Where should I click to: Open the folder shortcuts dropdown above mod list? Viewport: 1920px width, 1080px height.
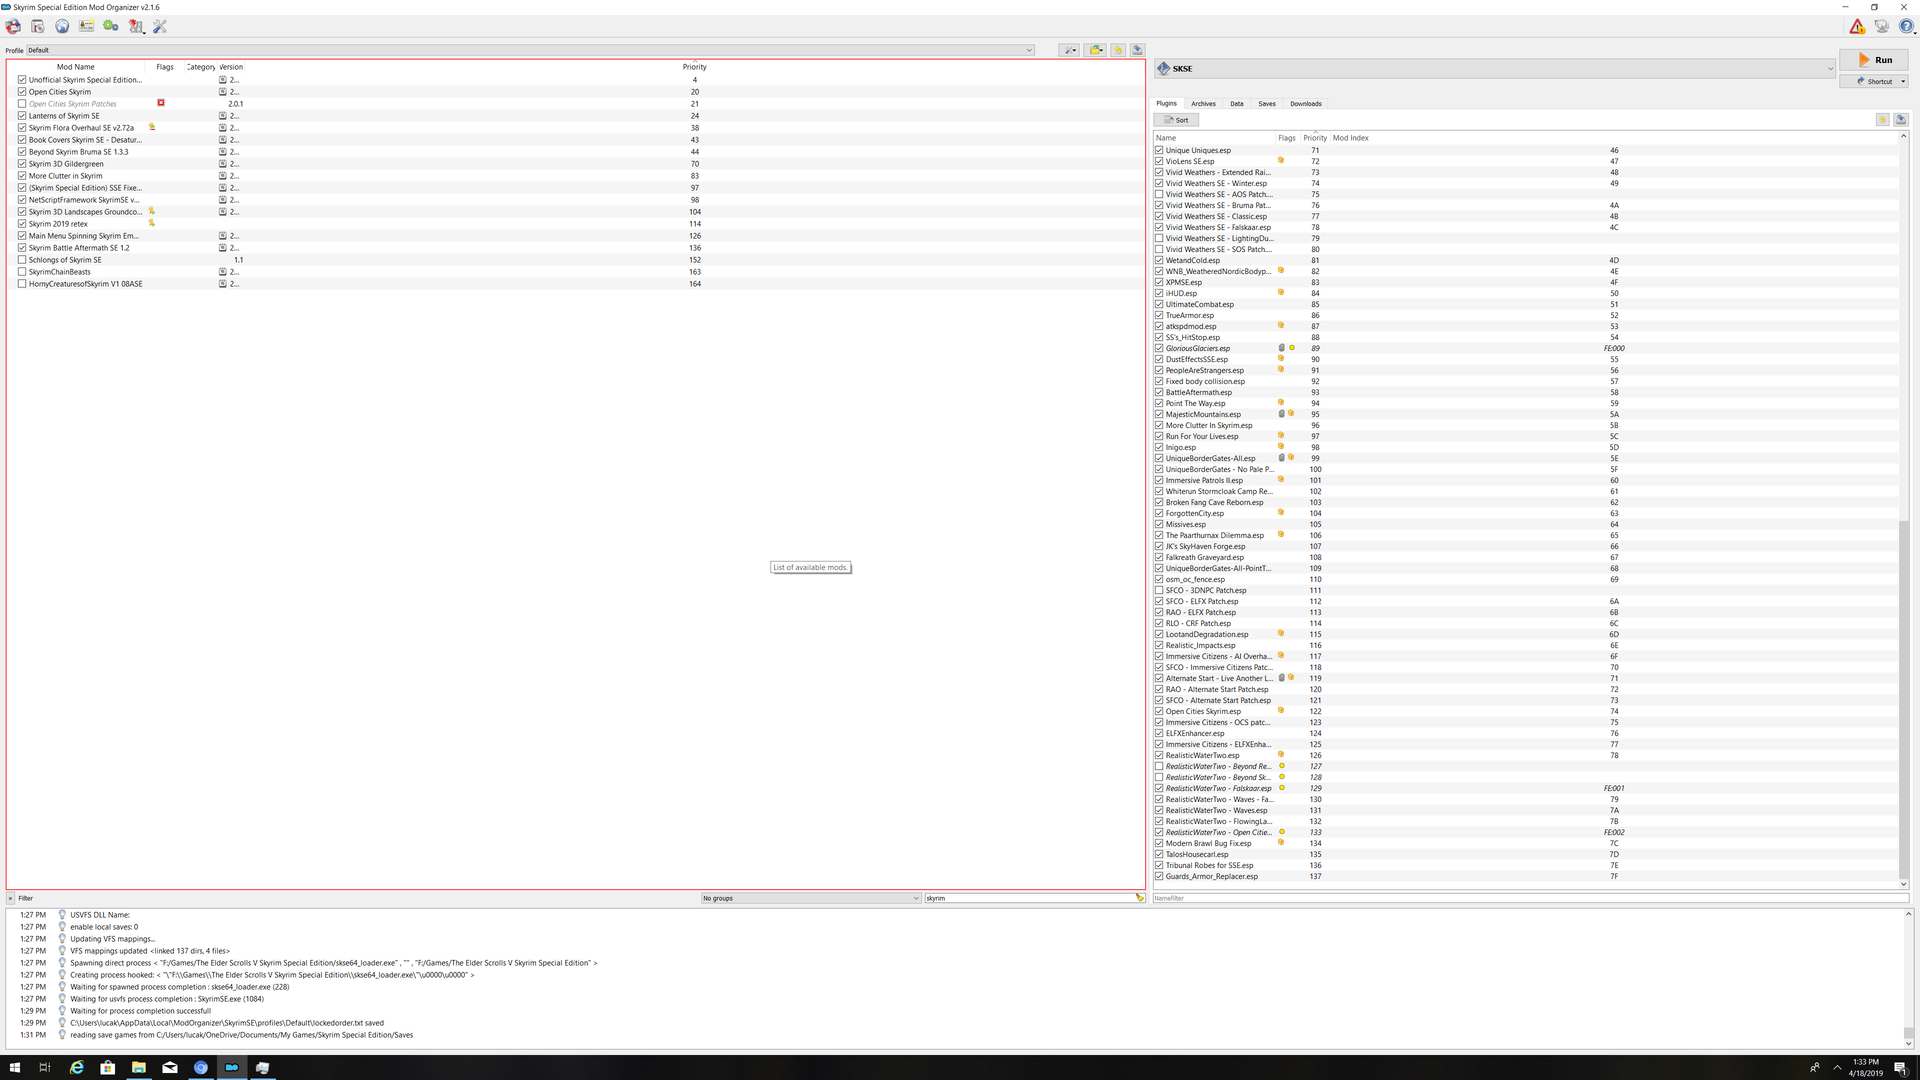click(1096, 50)
